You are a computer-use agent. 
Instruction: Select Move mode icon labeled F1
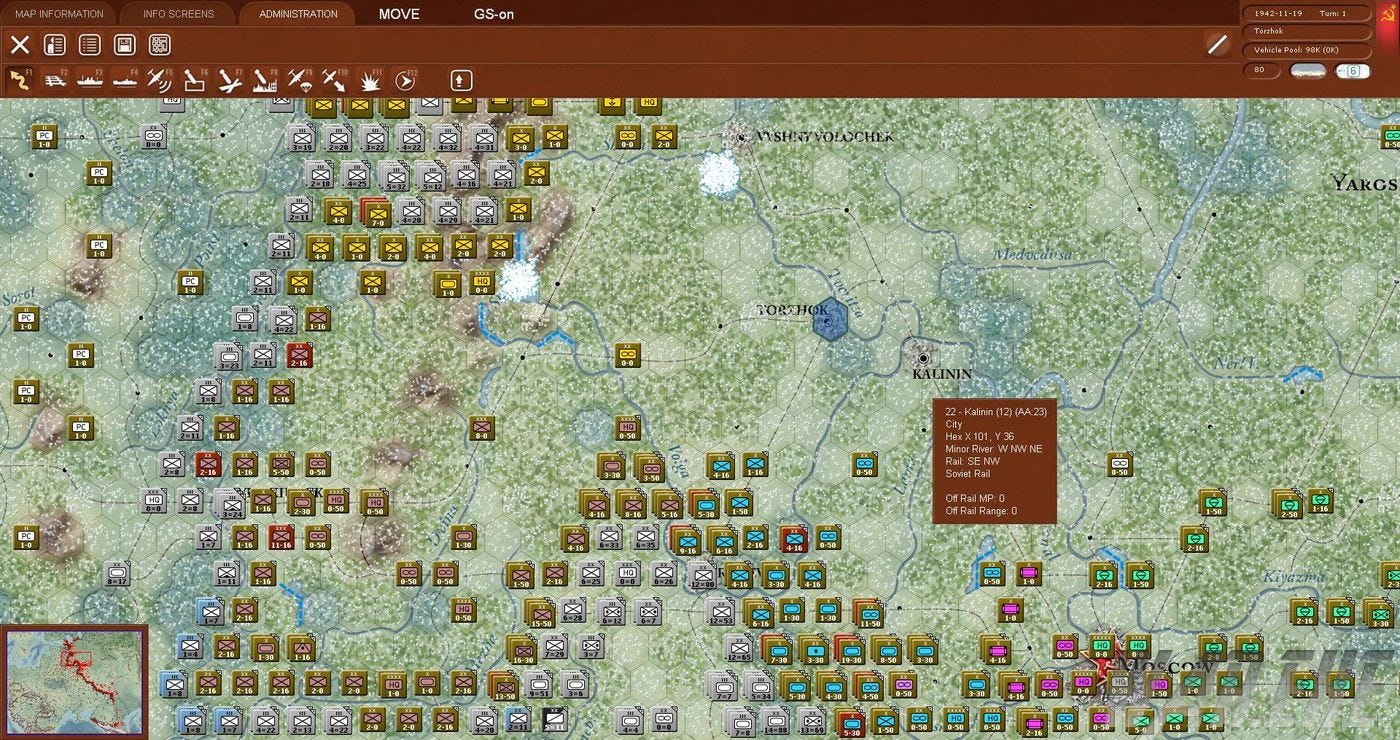(20, 80)
